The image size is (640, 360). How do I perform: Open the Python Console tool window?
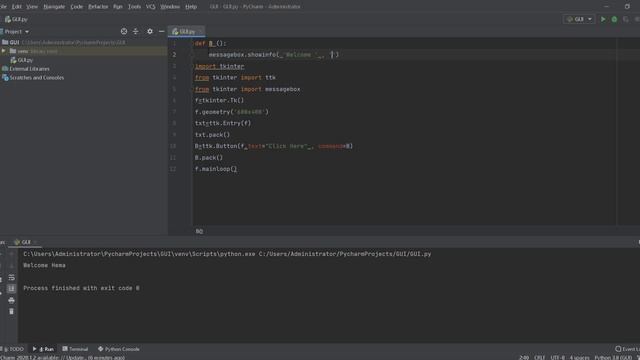tap(119, 349)
